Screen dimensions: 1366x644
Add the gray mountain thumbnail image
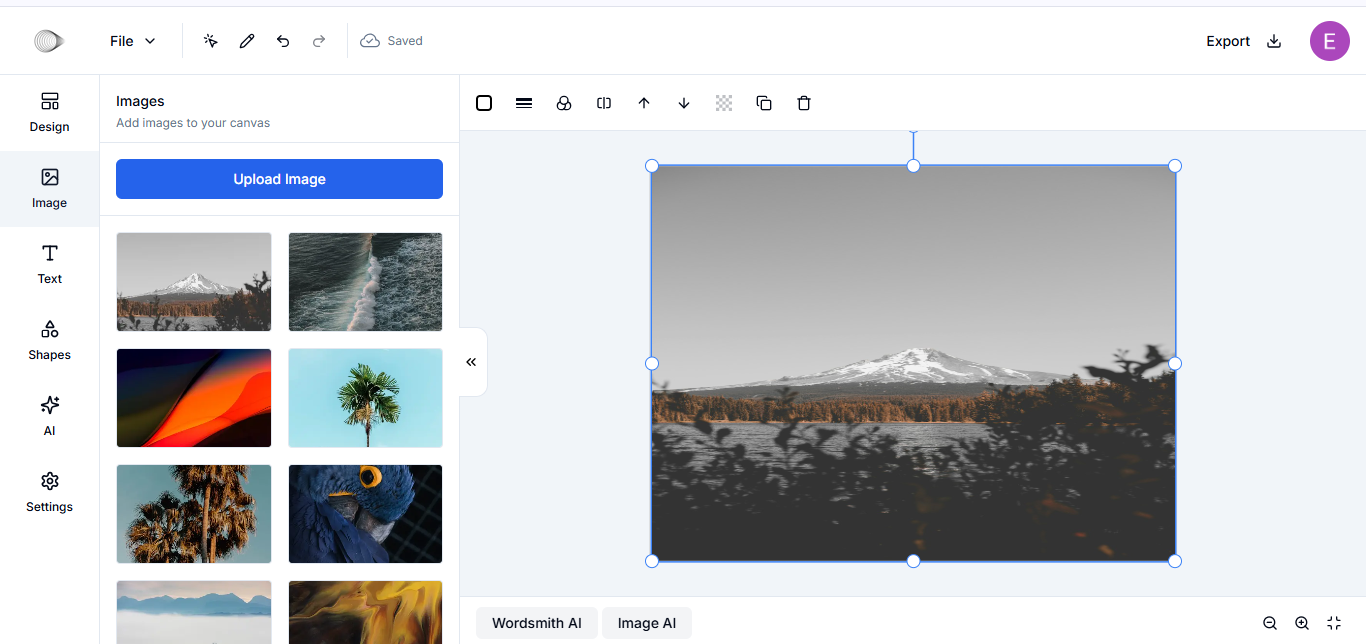[x=194, y=282]
